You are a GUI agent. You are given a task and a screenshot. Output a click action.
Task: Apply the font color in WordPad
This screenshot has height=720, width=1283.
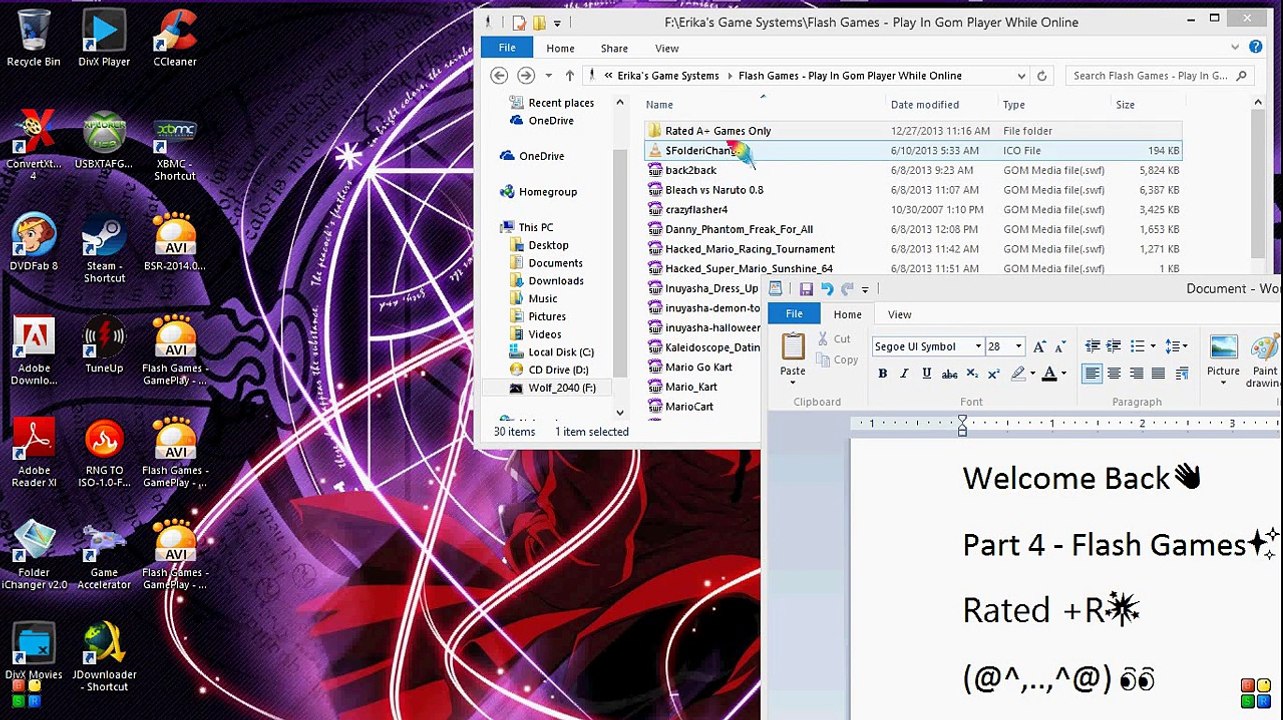coord(1049,374)
